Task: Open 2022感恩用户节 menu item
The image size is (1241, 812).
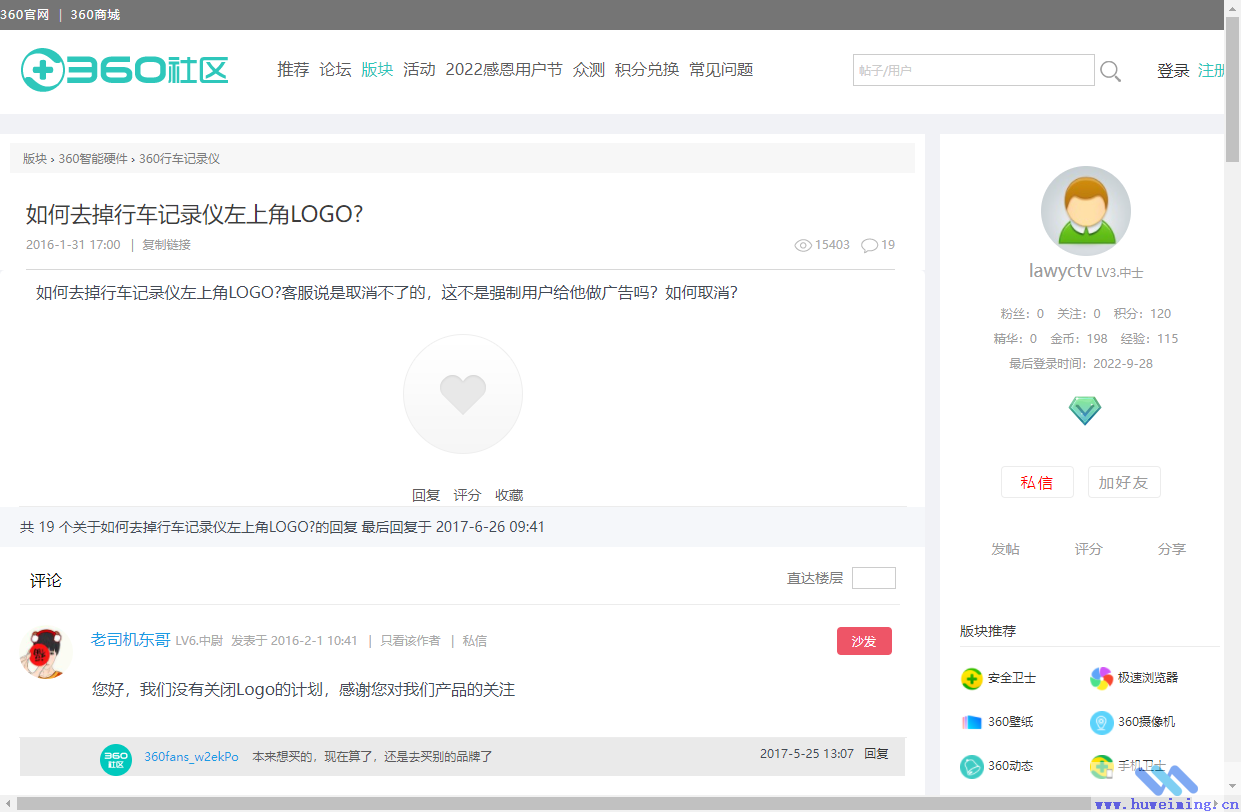Action: pos(504,70)
